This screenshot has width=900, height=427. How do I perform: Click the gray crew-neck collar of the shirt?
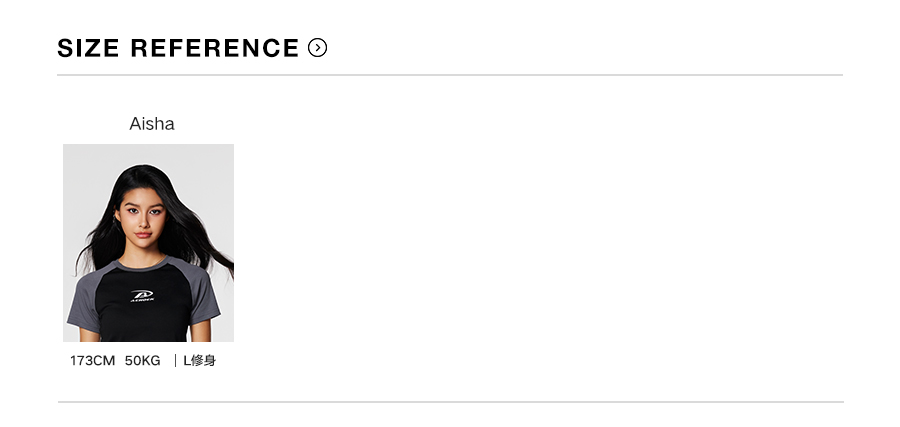144,266
